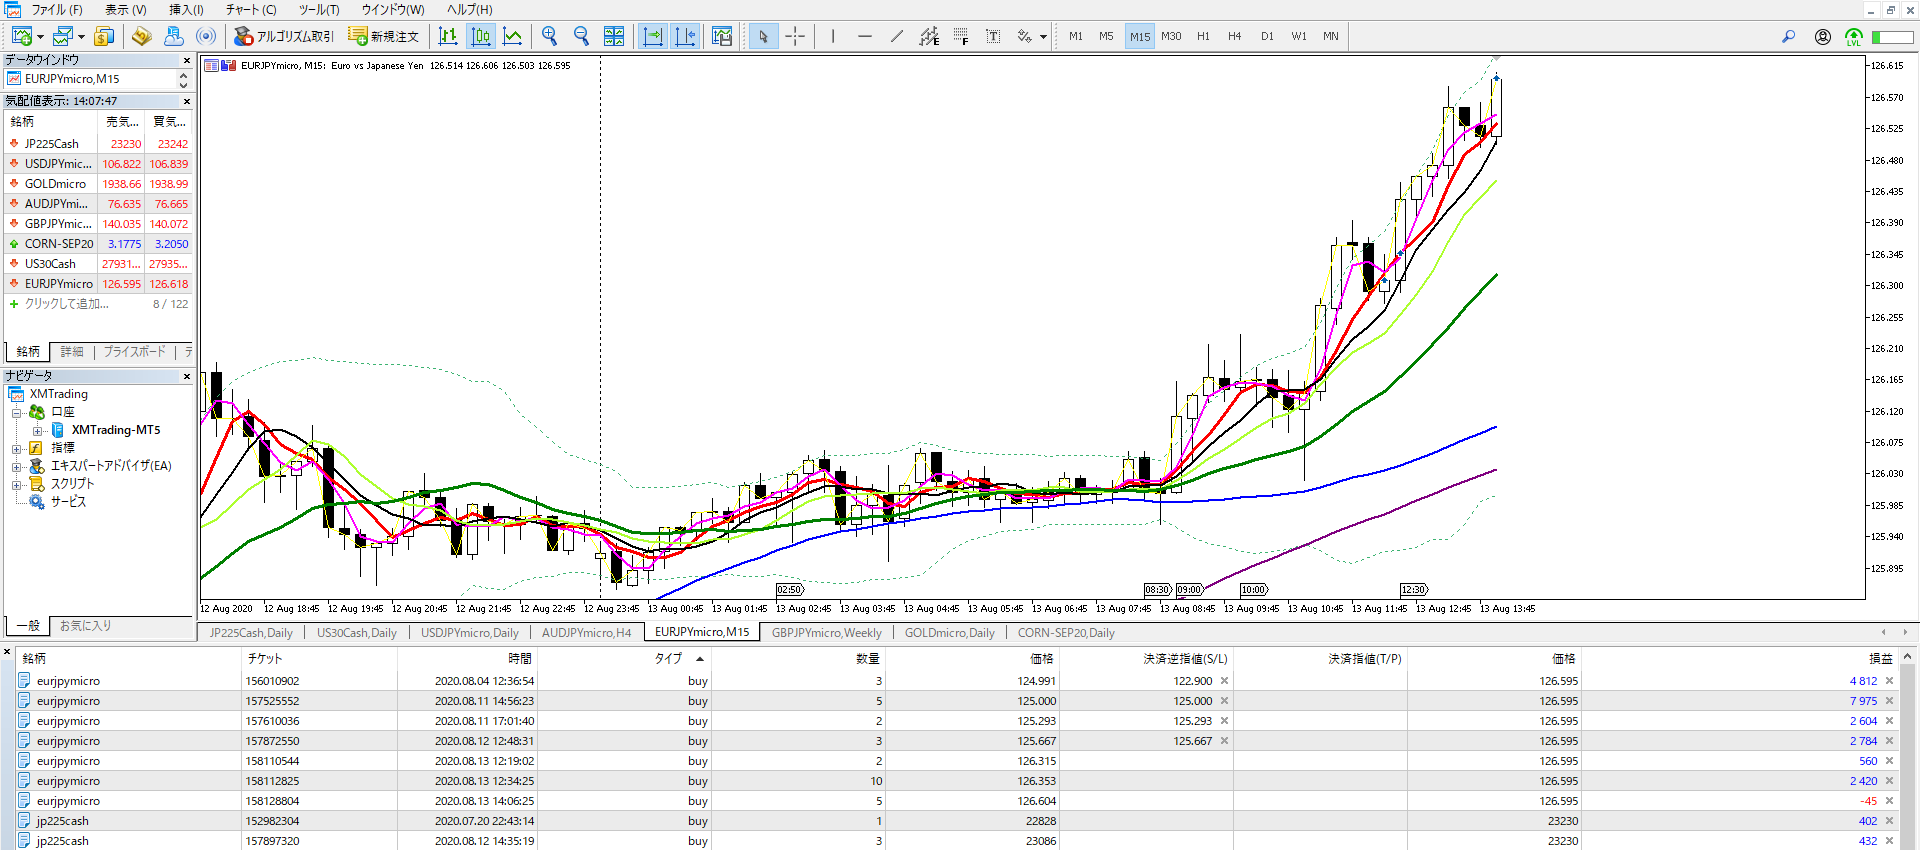Toggle the M15 timeframe button
The width and height of the screenshot is (1920, 850).
pos(1140,36)
